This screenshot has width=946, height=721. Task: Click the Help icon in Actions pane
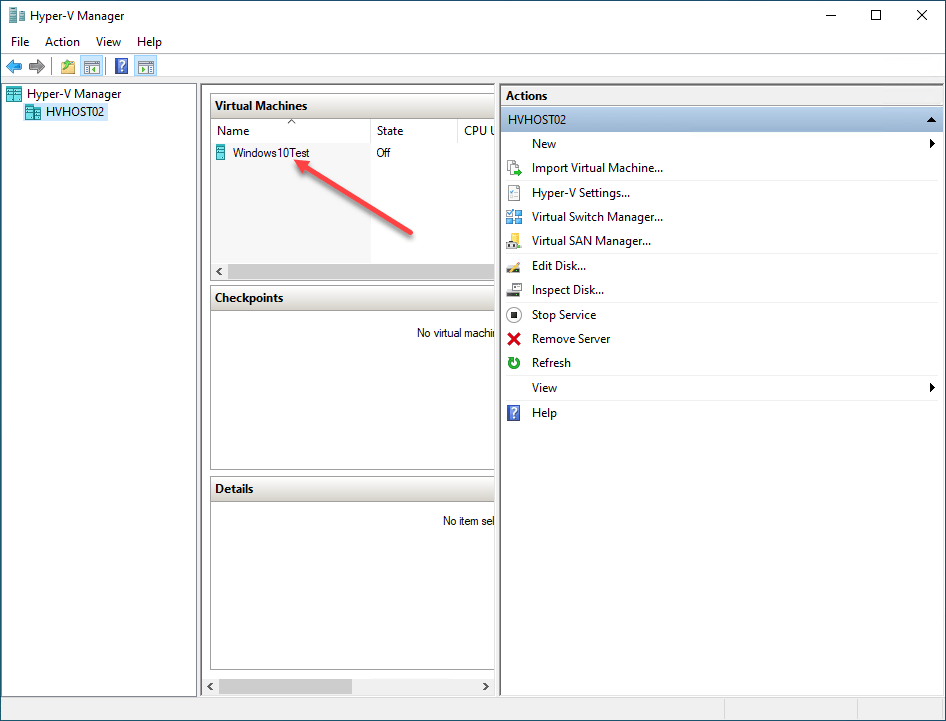click(x=514, y=413)
